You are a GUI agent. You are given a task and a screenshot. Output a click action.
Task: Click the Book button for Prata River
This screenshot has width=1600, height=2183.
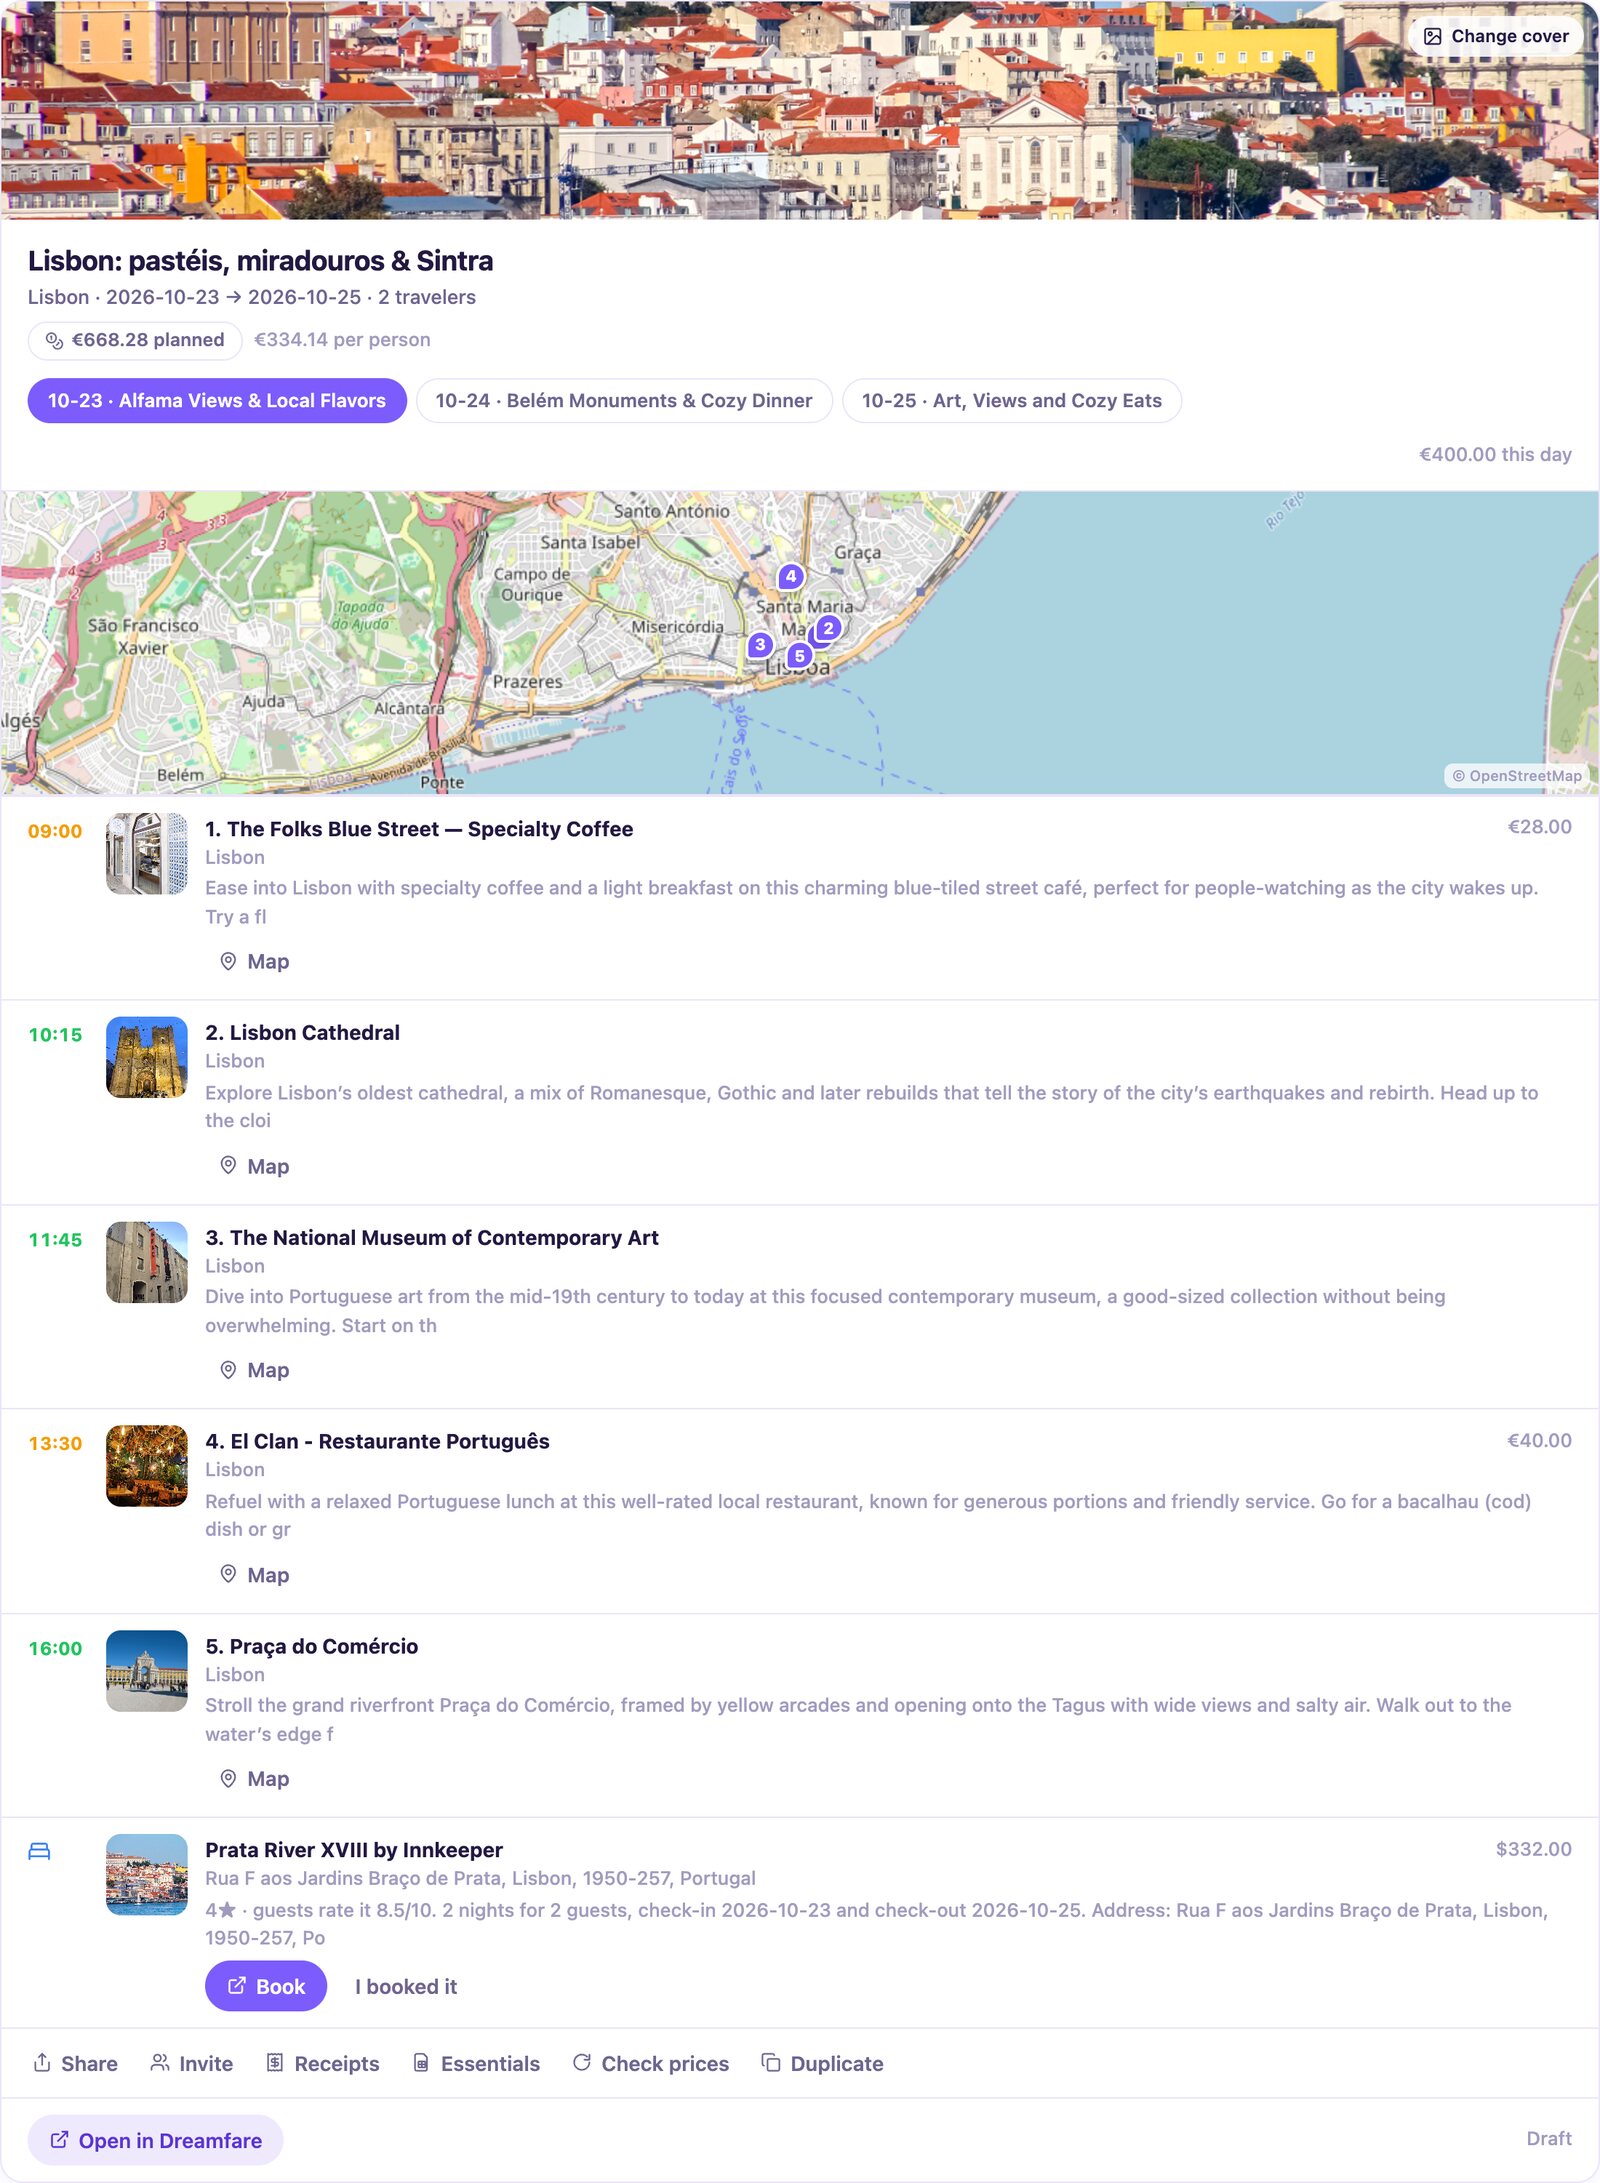[266, 1986]
